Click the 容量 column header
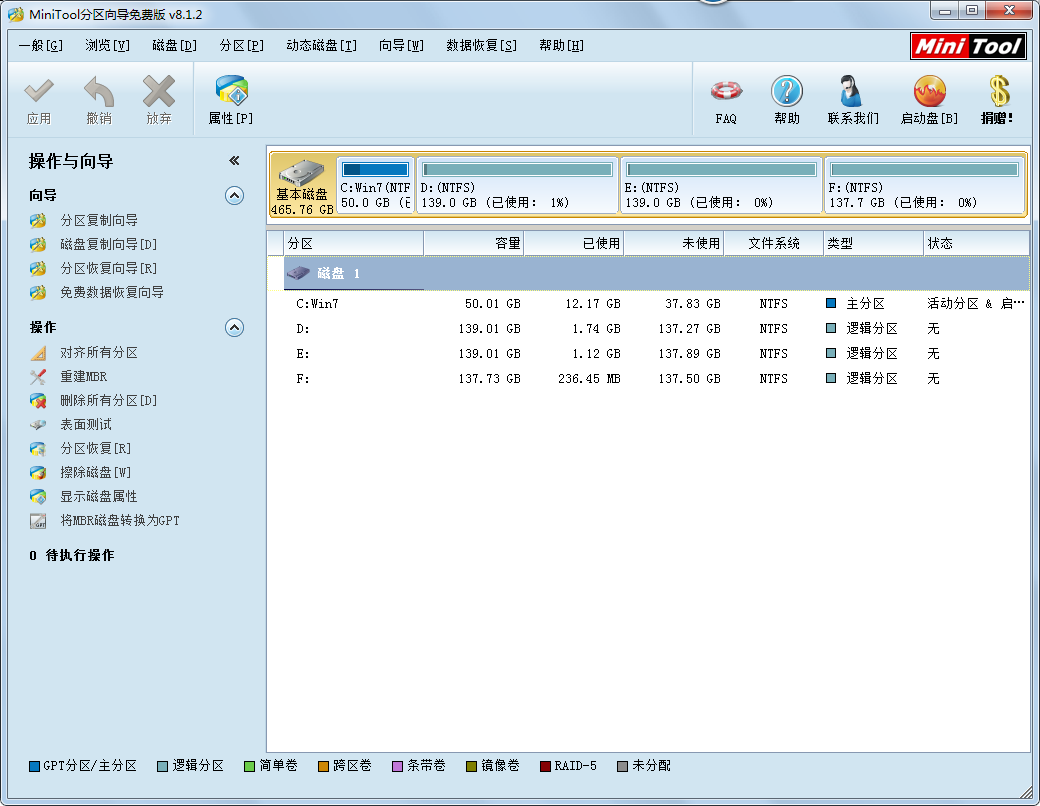This screenshot has height=806, width=1040. pyautogui.click(x=474, y=243)
